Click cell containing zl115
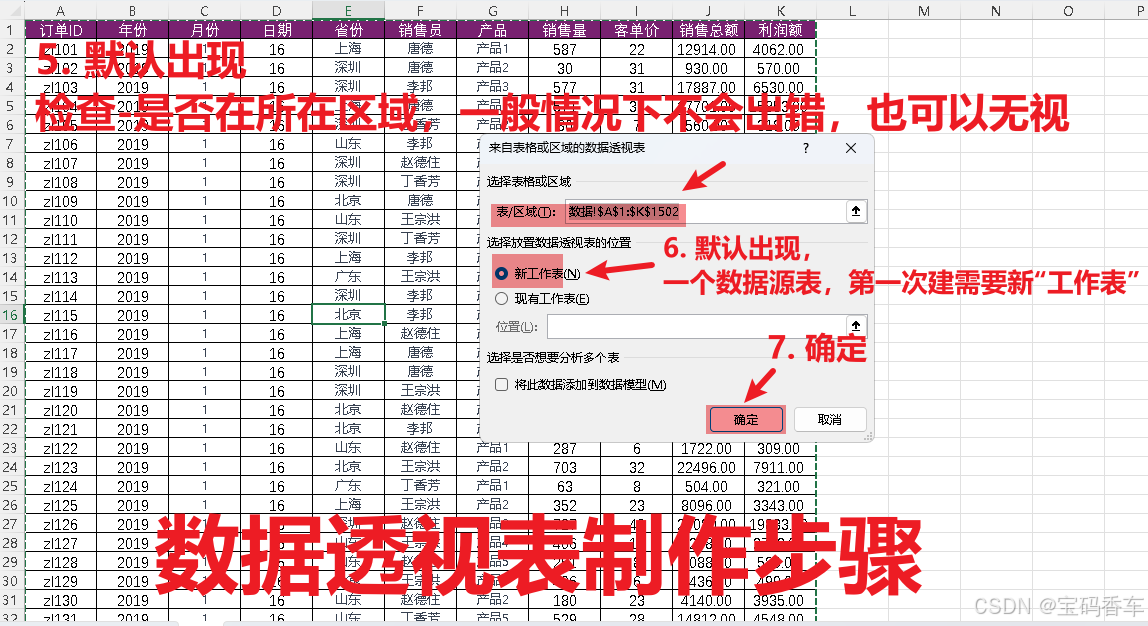This screenshot has height=626, width=1148. coord(61,315)
